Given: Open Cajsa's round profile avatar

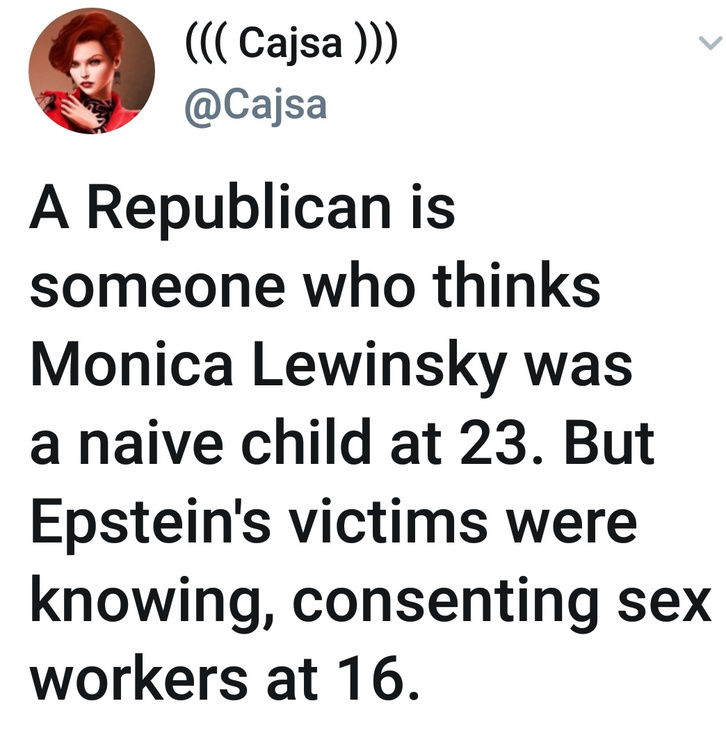Looking at the screenshot, I should tap(92, 71).
